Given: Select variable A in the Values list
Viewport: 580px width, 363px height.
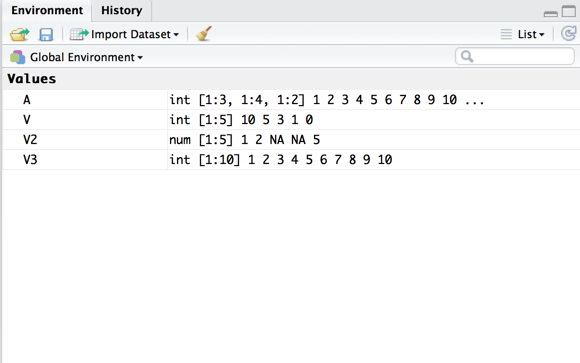Looking at the screenshot, I should (291, 100).
